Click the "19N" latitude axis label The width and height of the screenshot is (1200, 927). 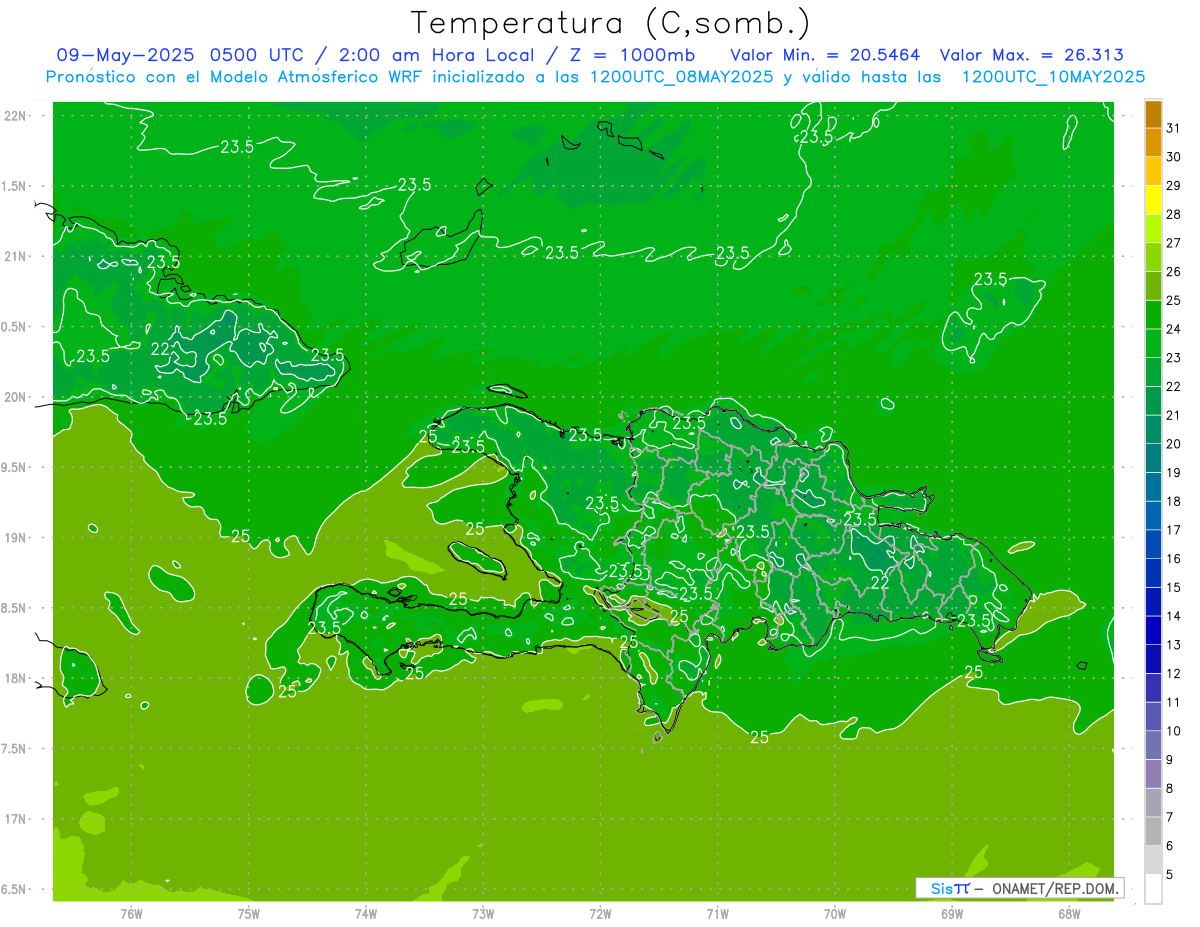point(16,538)
